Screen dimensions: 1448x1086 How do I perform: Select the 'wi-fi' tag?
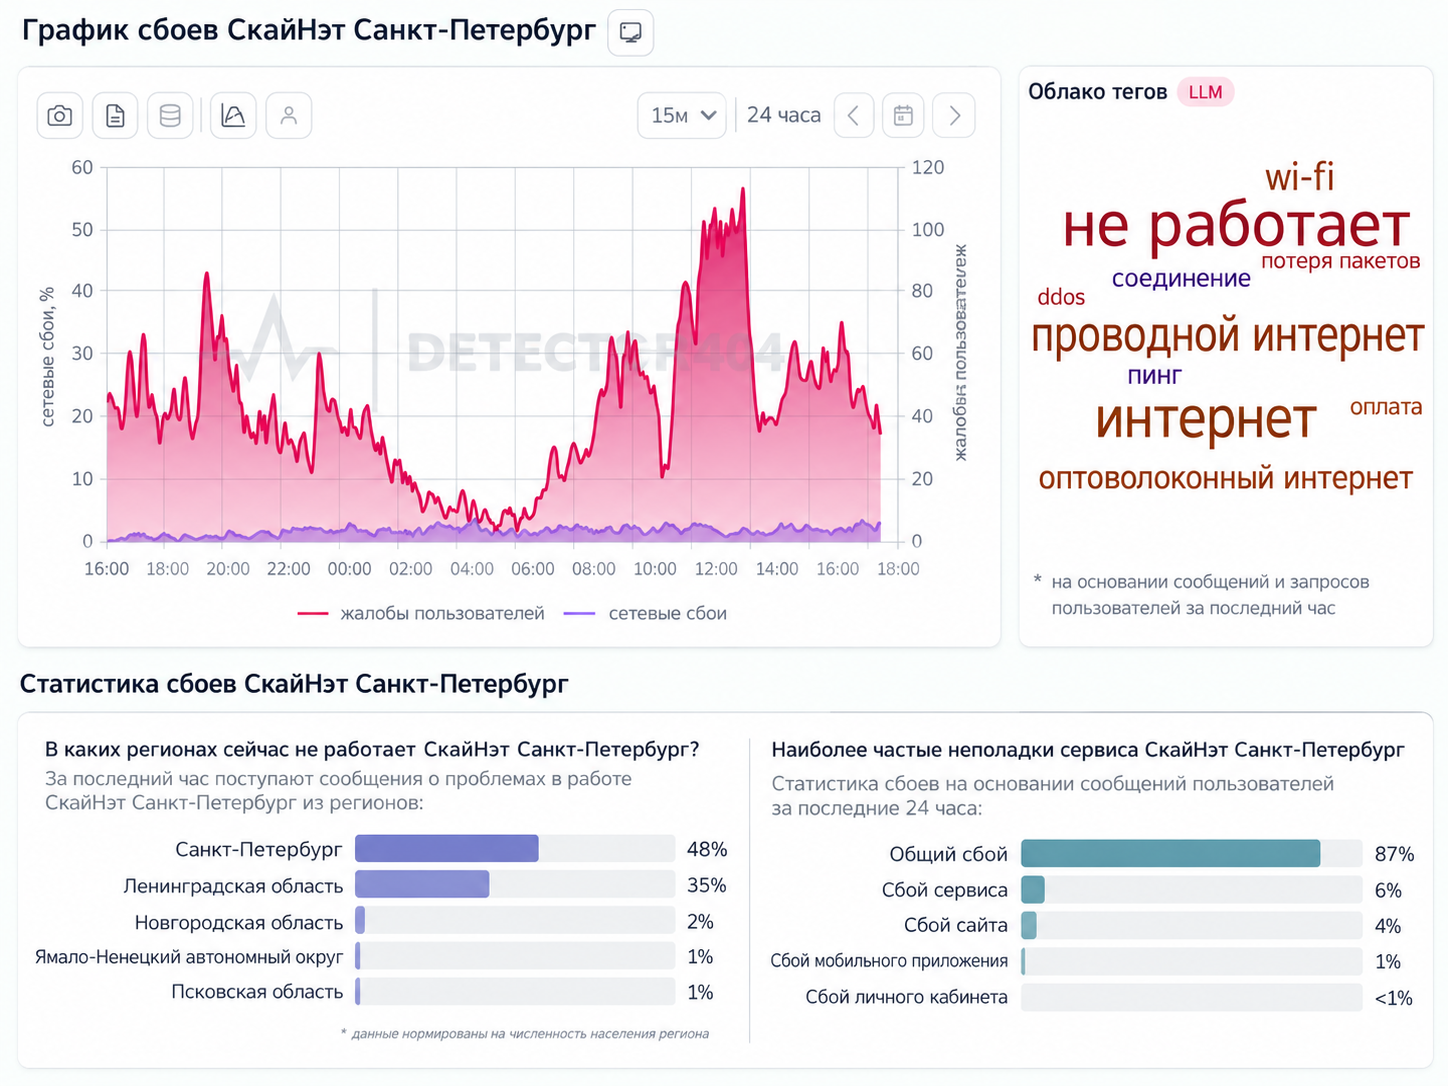pos(1299,177)
